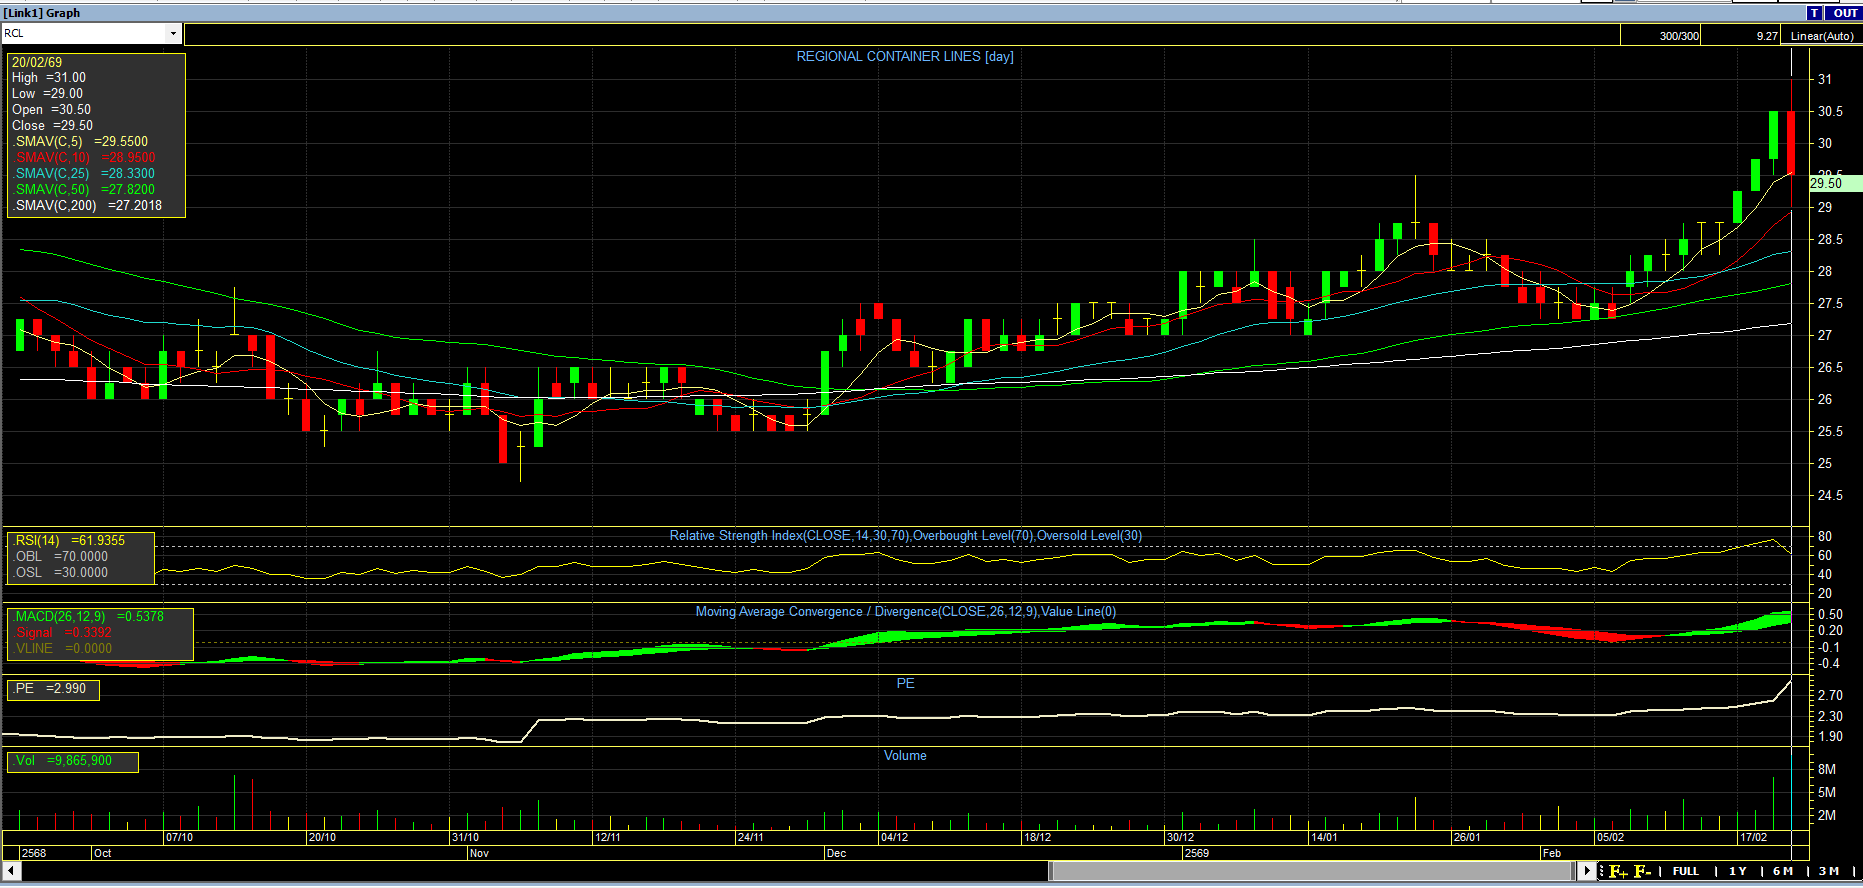
Task: Click the right scroll arrow of timeline scrollbar
Action: pyautogui.click(x=1587, y=871)
